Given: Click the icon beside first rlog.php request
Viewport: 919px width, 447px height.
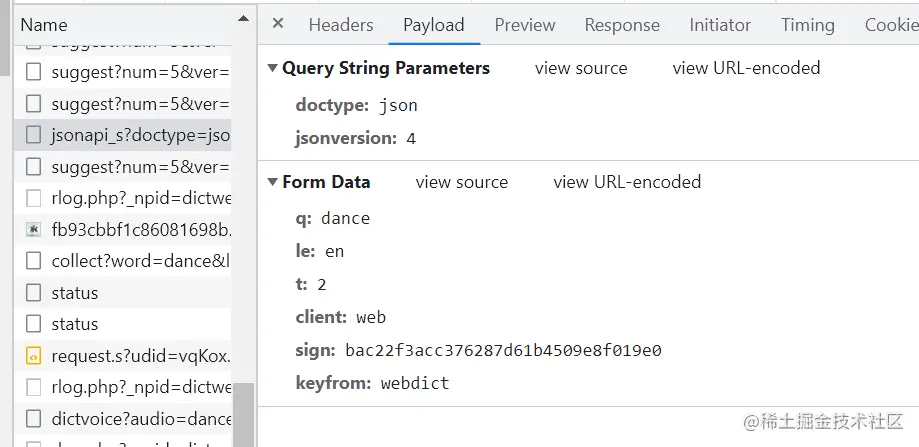Looking at the screenshot, I should click(x=34, y=198).
